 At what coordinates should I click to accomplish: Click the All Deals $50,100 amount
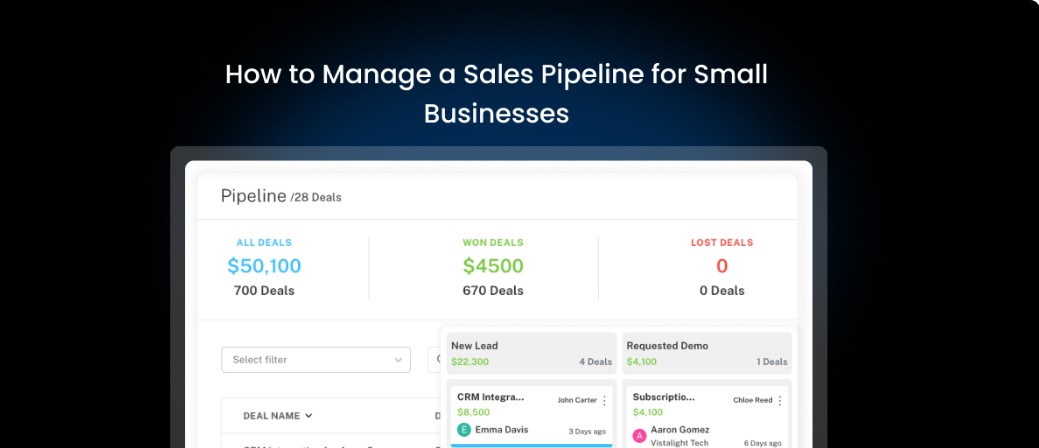264,266
